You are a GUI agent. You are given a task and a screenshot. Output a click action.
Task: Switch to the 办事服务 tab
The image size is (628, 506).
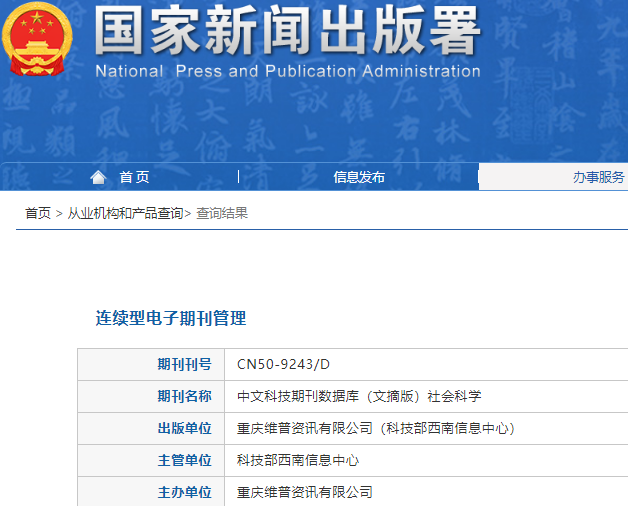coord(598,177)
